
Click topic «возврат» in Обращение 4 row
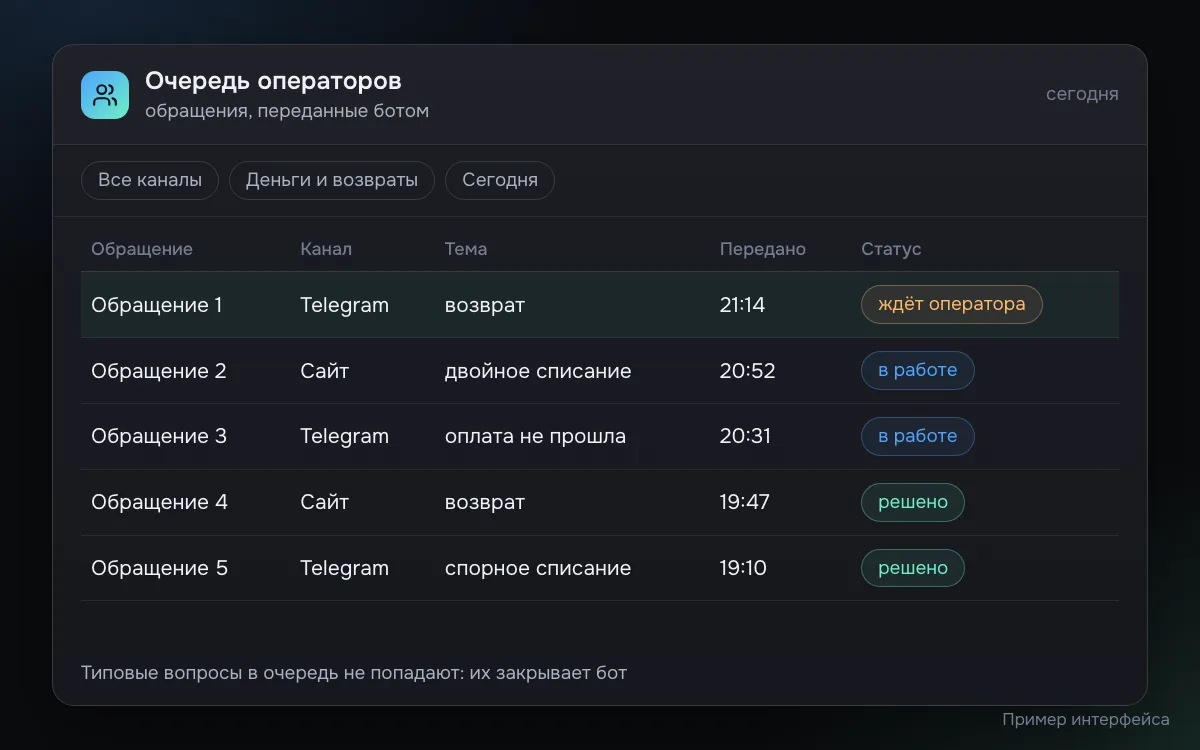(485, 503)
